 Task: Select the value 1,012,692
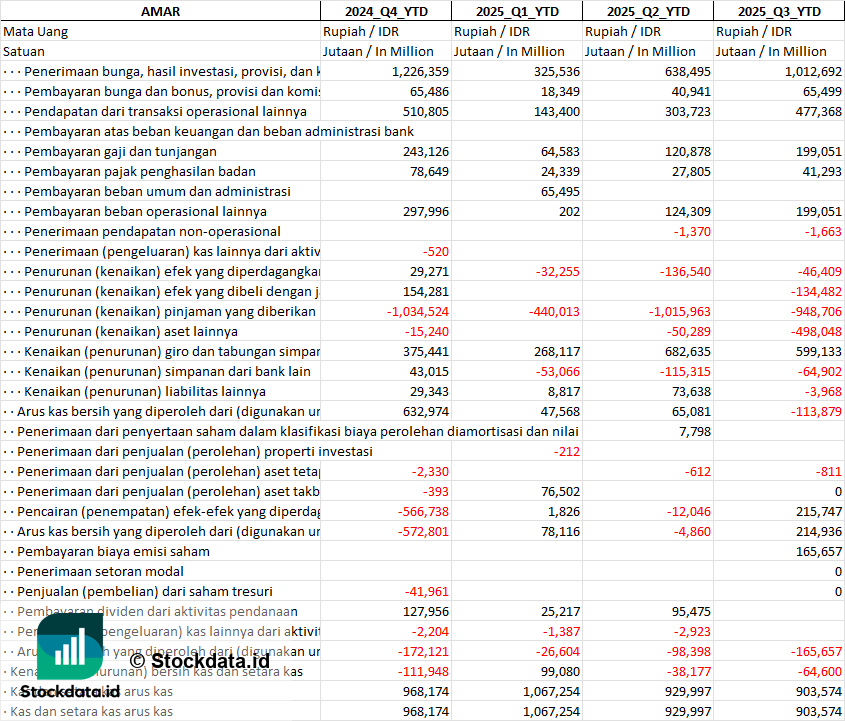coord(813,71)
